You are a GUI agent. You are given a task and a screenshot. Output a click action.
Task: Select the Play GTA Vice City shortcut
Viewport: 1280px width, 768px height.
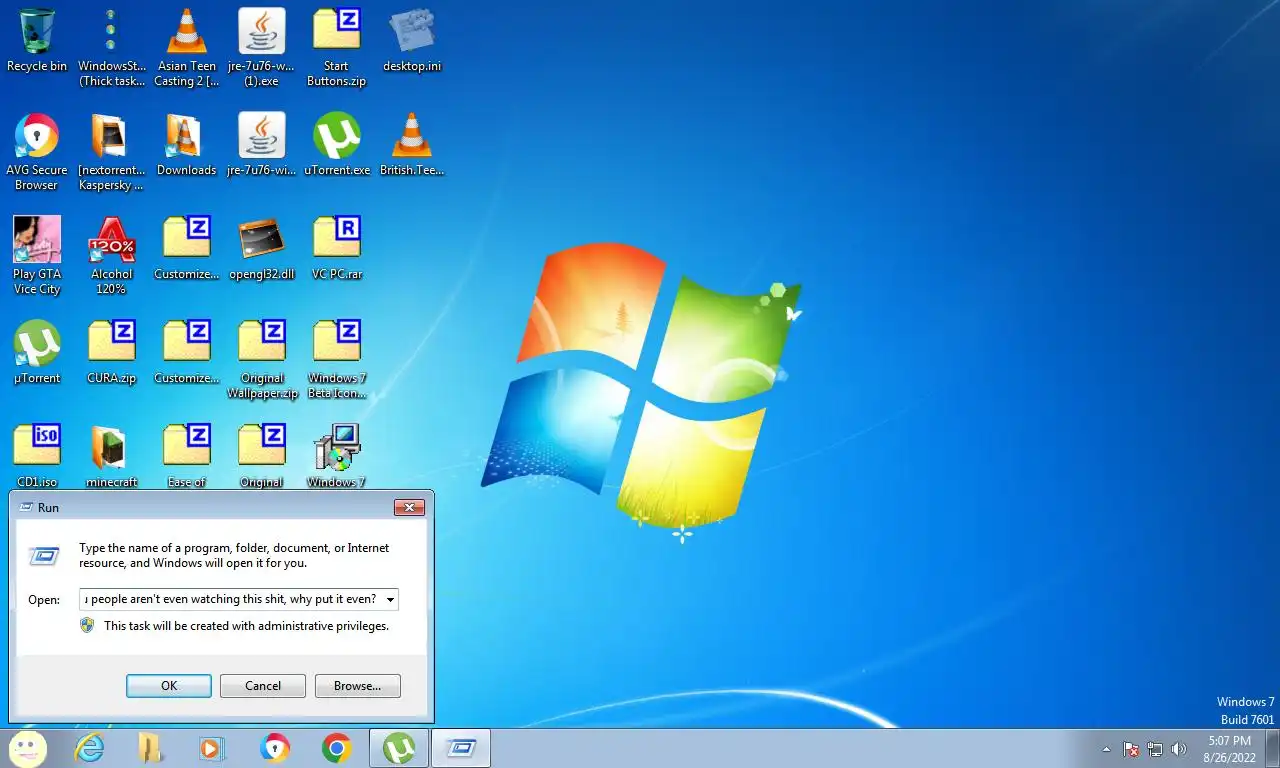37,255
